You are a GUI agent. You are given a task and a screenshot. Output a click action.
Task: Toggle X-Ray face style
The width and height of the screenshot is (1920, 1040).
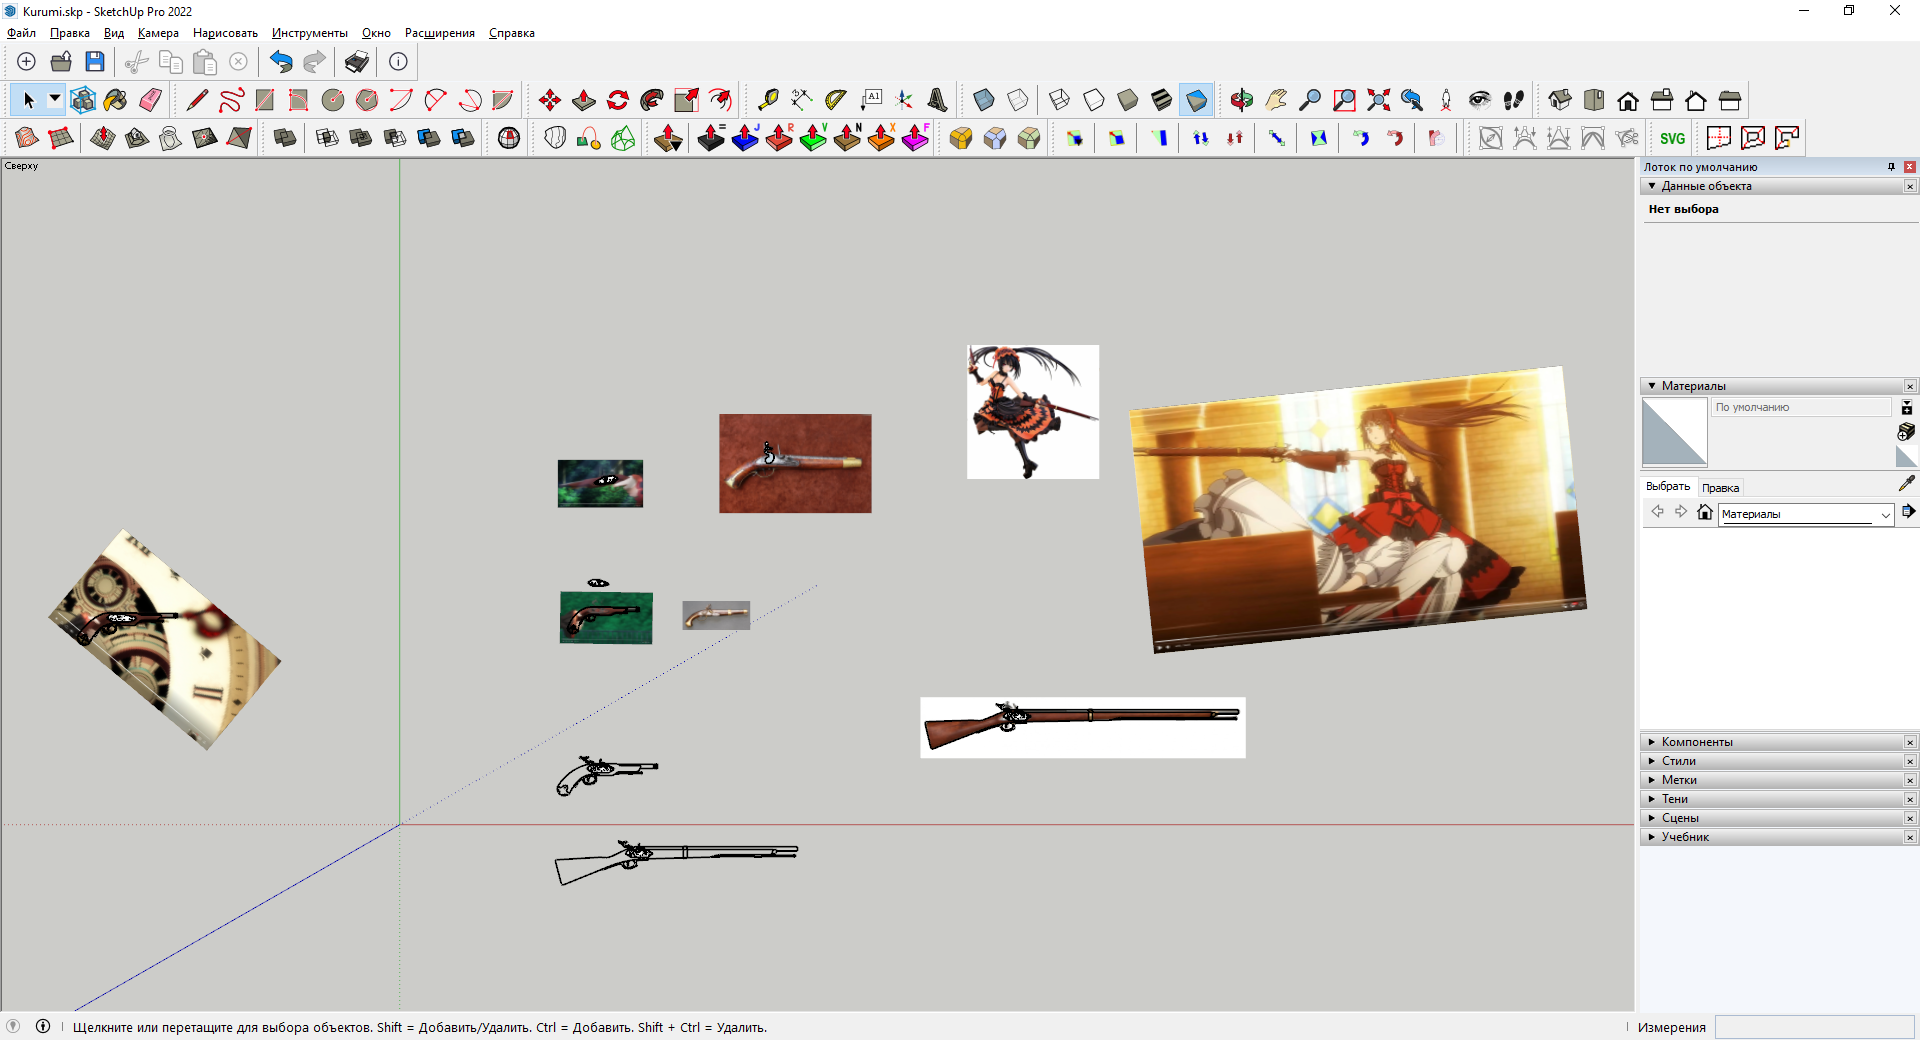click(x=984, y=100)
